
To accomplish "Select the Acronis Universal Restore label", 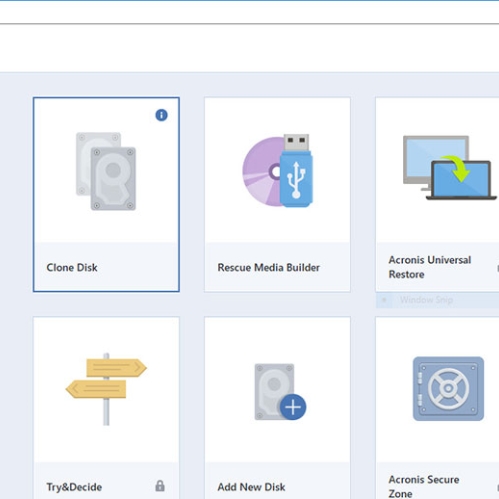I will [x=430, y=267].
